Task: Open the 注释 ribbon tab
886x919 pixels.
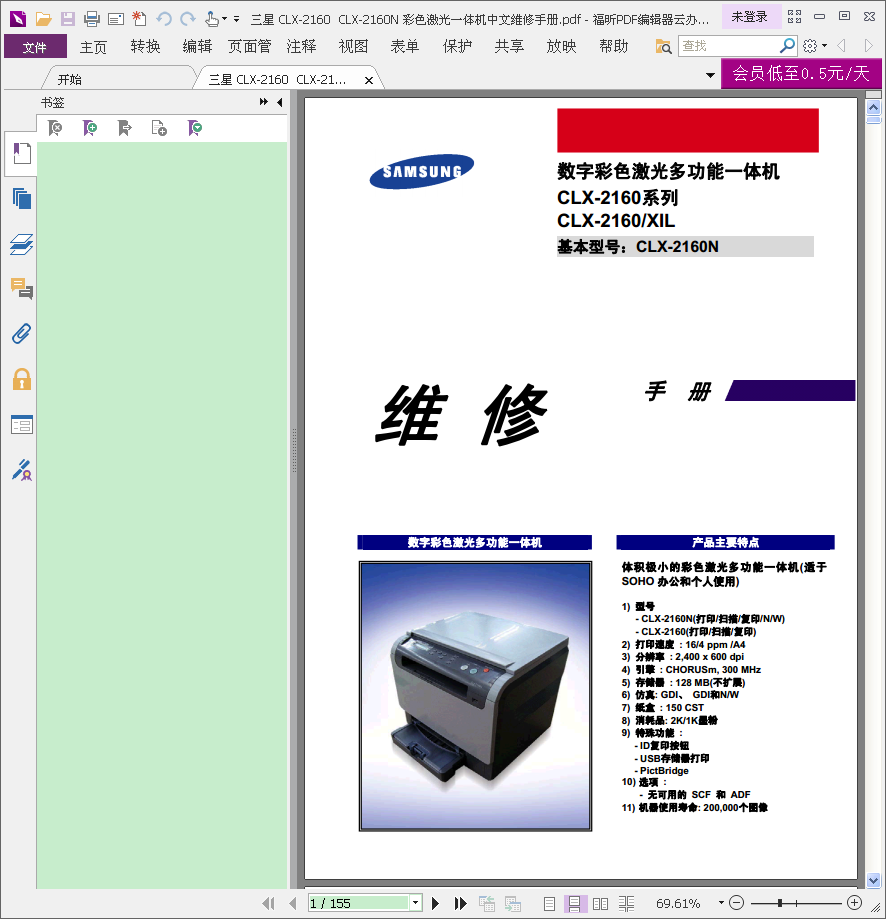Action: tap(301, 46)
